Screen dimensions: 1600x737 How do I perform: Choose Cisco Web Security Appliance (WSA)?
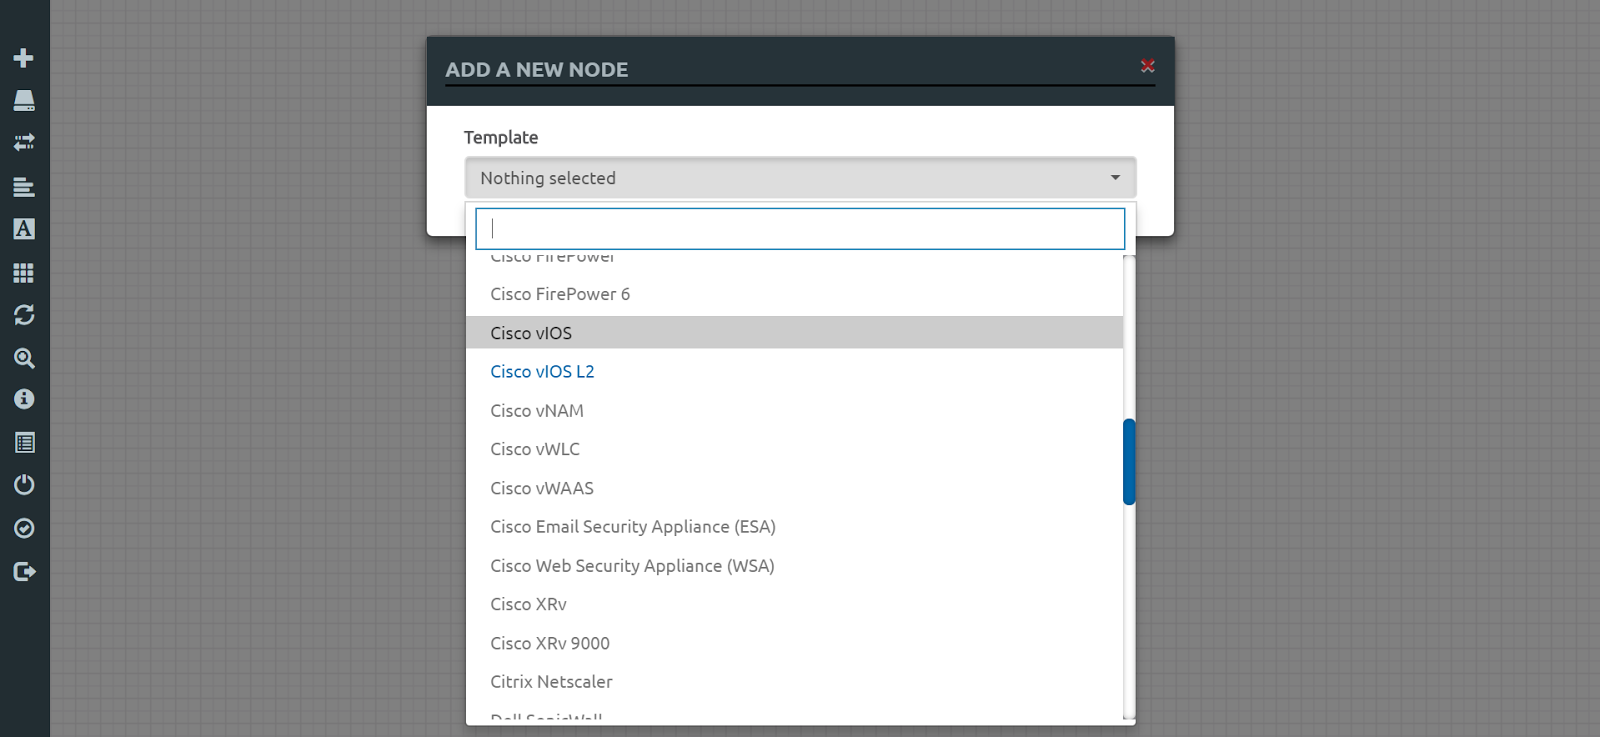point(794,566)
